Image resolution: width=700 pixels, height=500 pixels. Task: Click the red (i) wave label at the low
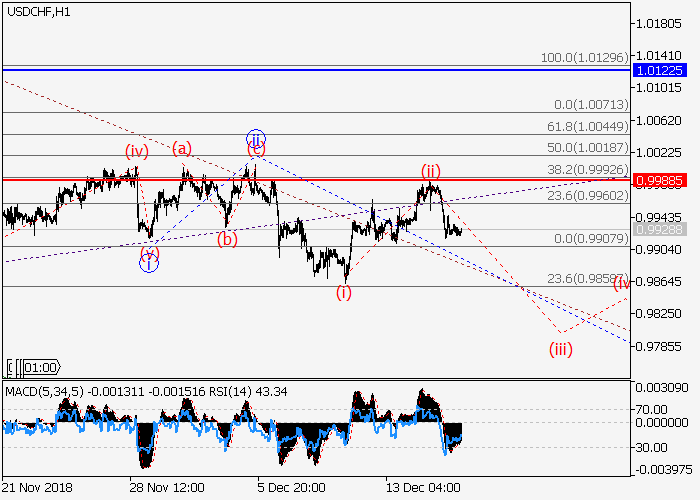point(343,292)
